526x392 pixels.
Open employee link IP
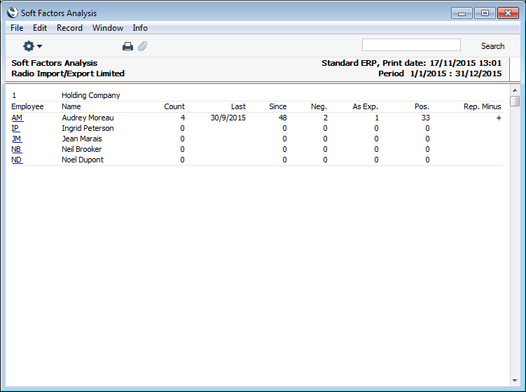pyautogui.click(x=15, y=128)
